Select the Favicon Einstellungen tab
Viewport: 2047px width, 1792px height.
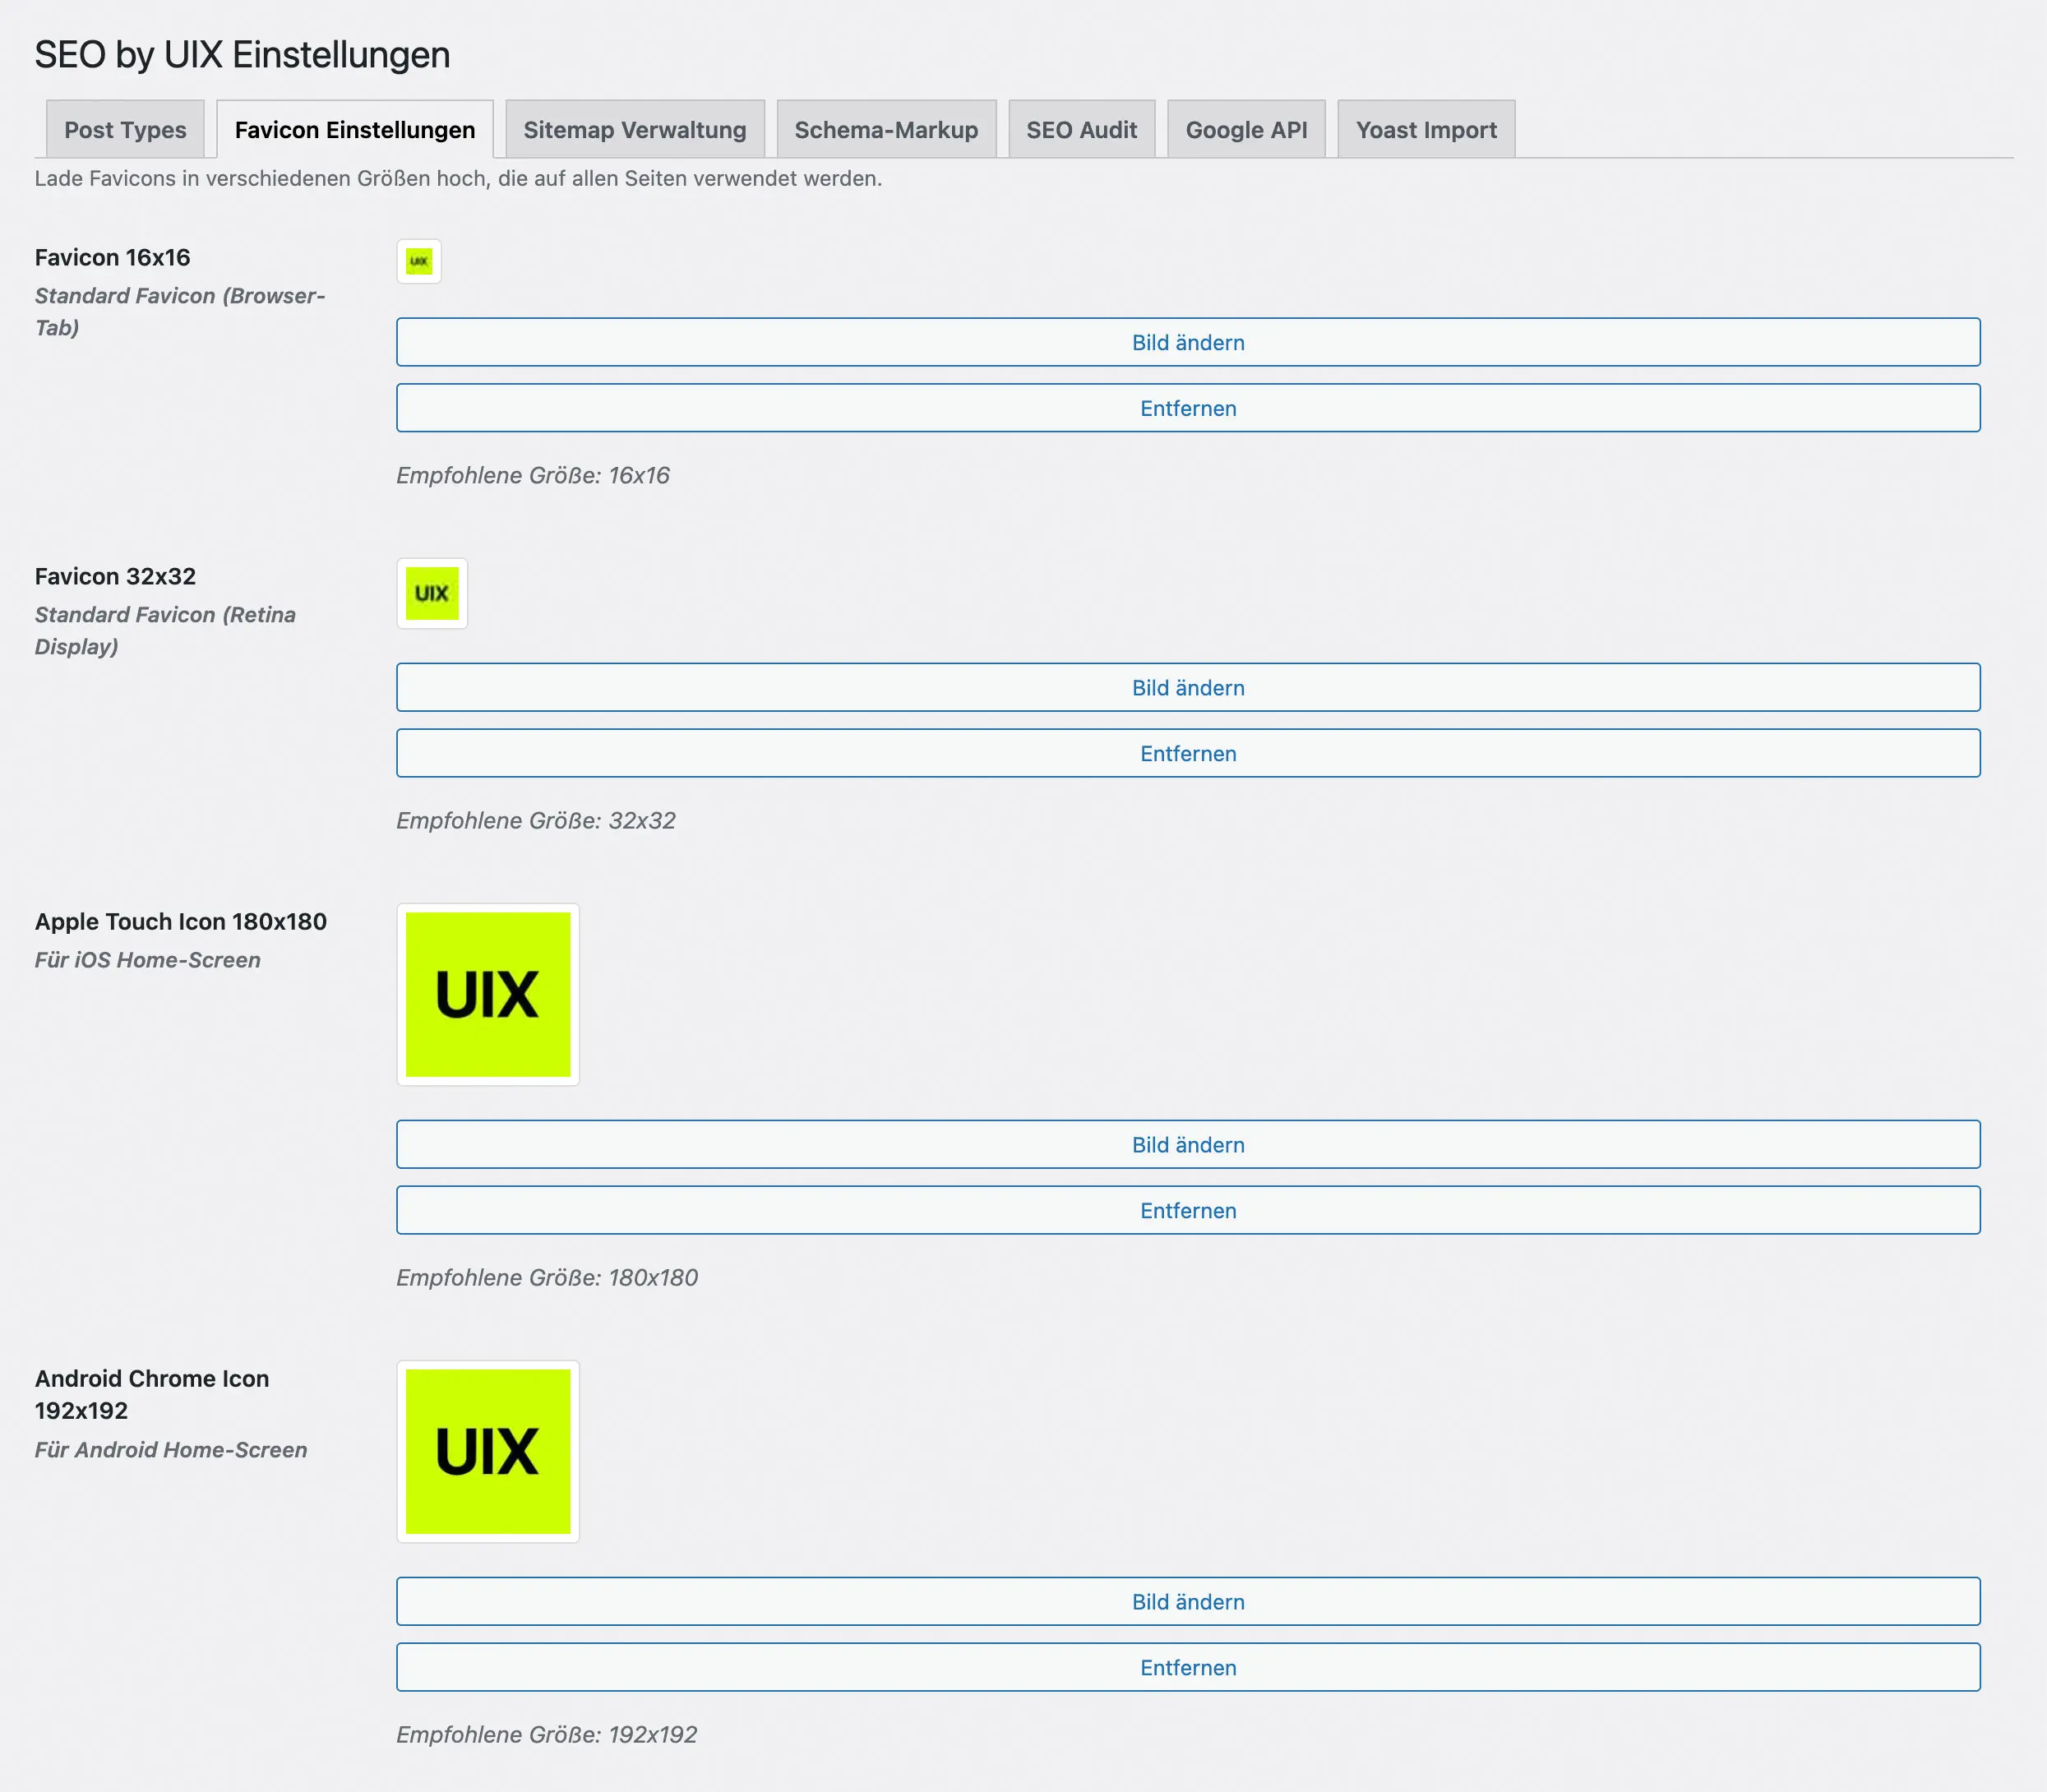pyautogui.click(x=355, y=130)
